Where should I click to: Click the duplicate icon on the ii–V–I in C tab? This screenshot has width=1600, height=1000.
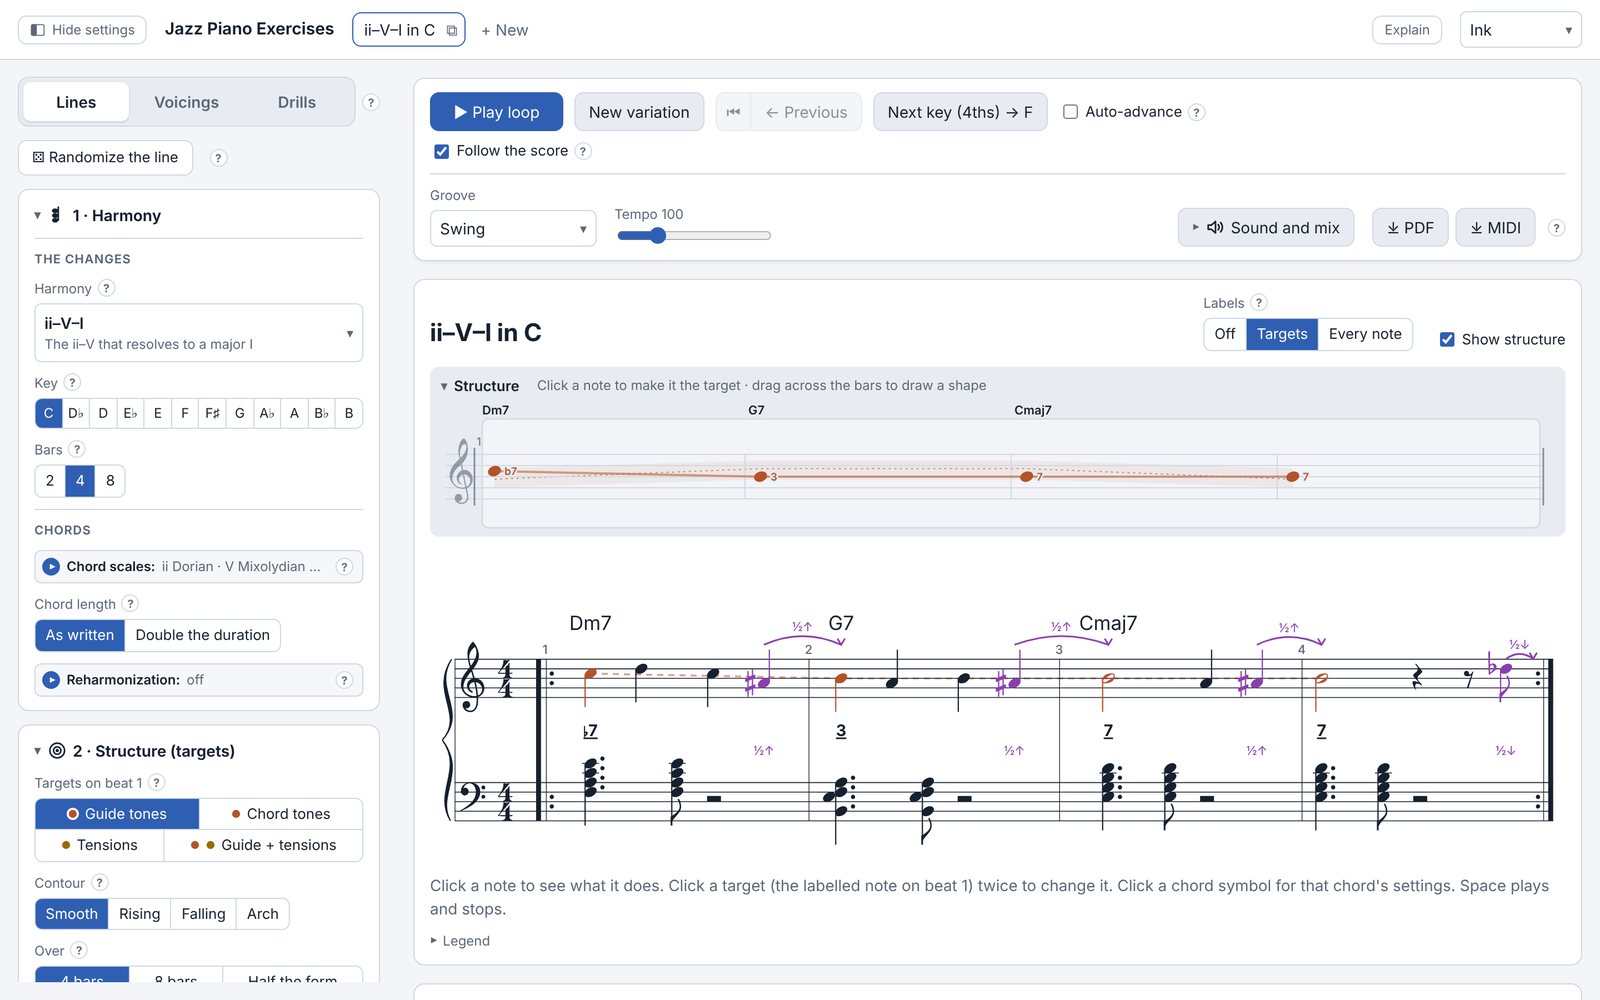(452, 30)
